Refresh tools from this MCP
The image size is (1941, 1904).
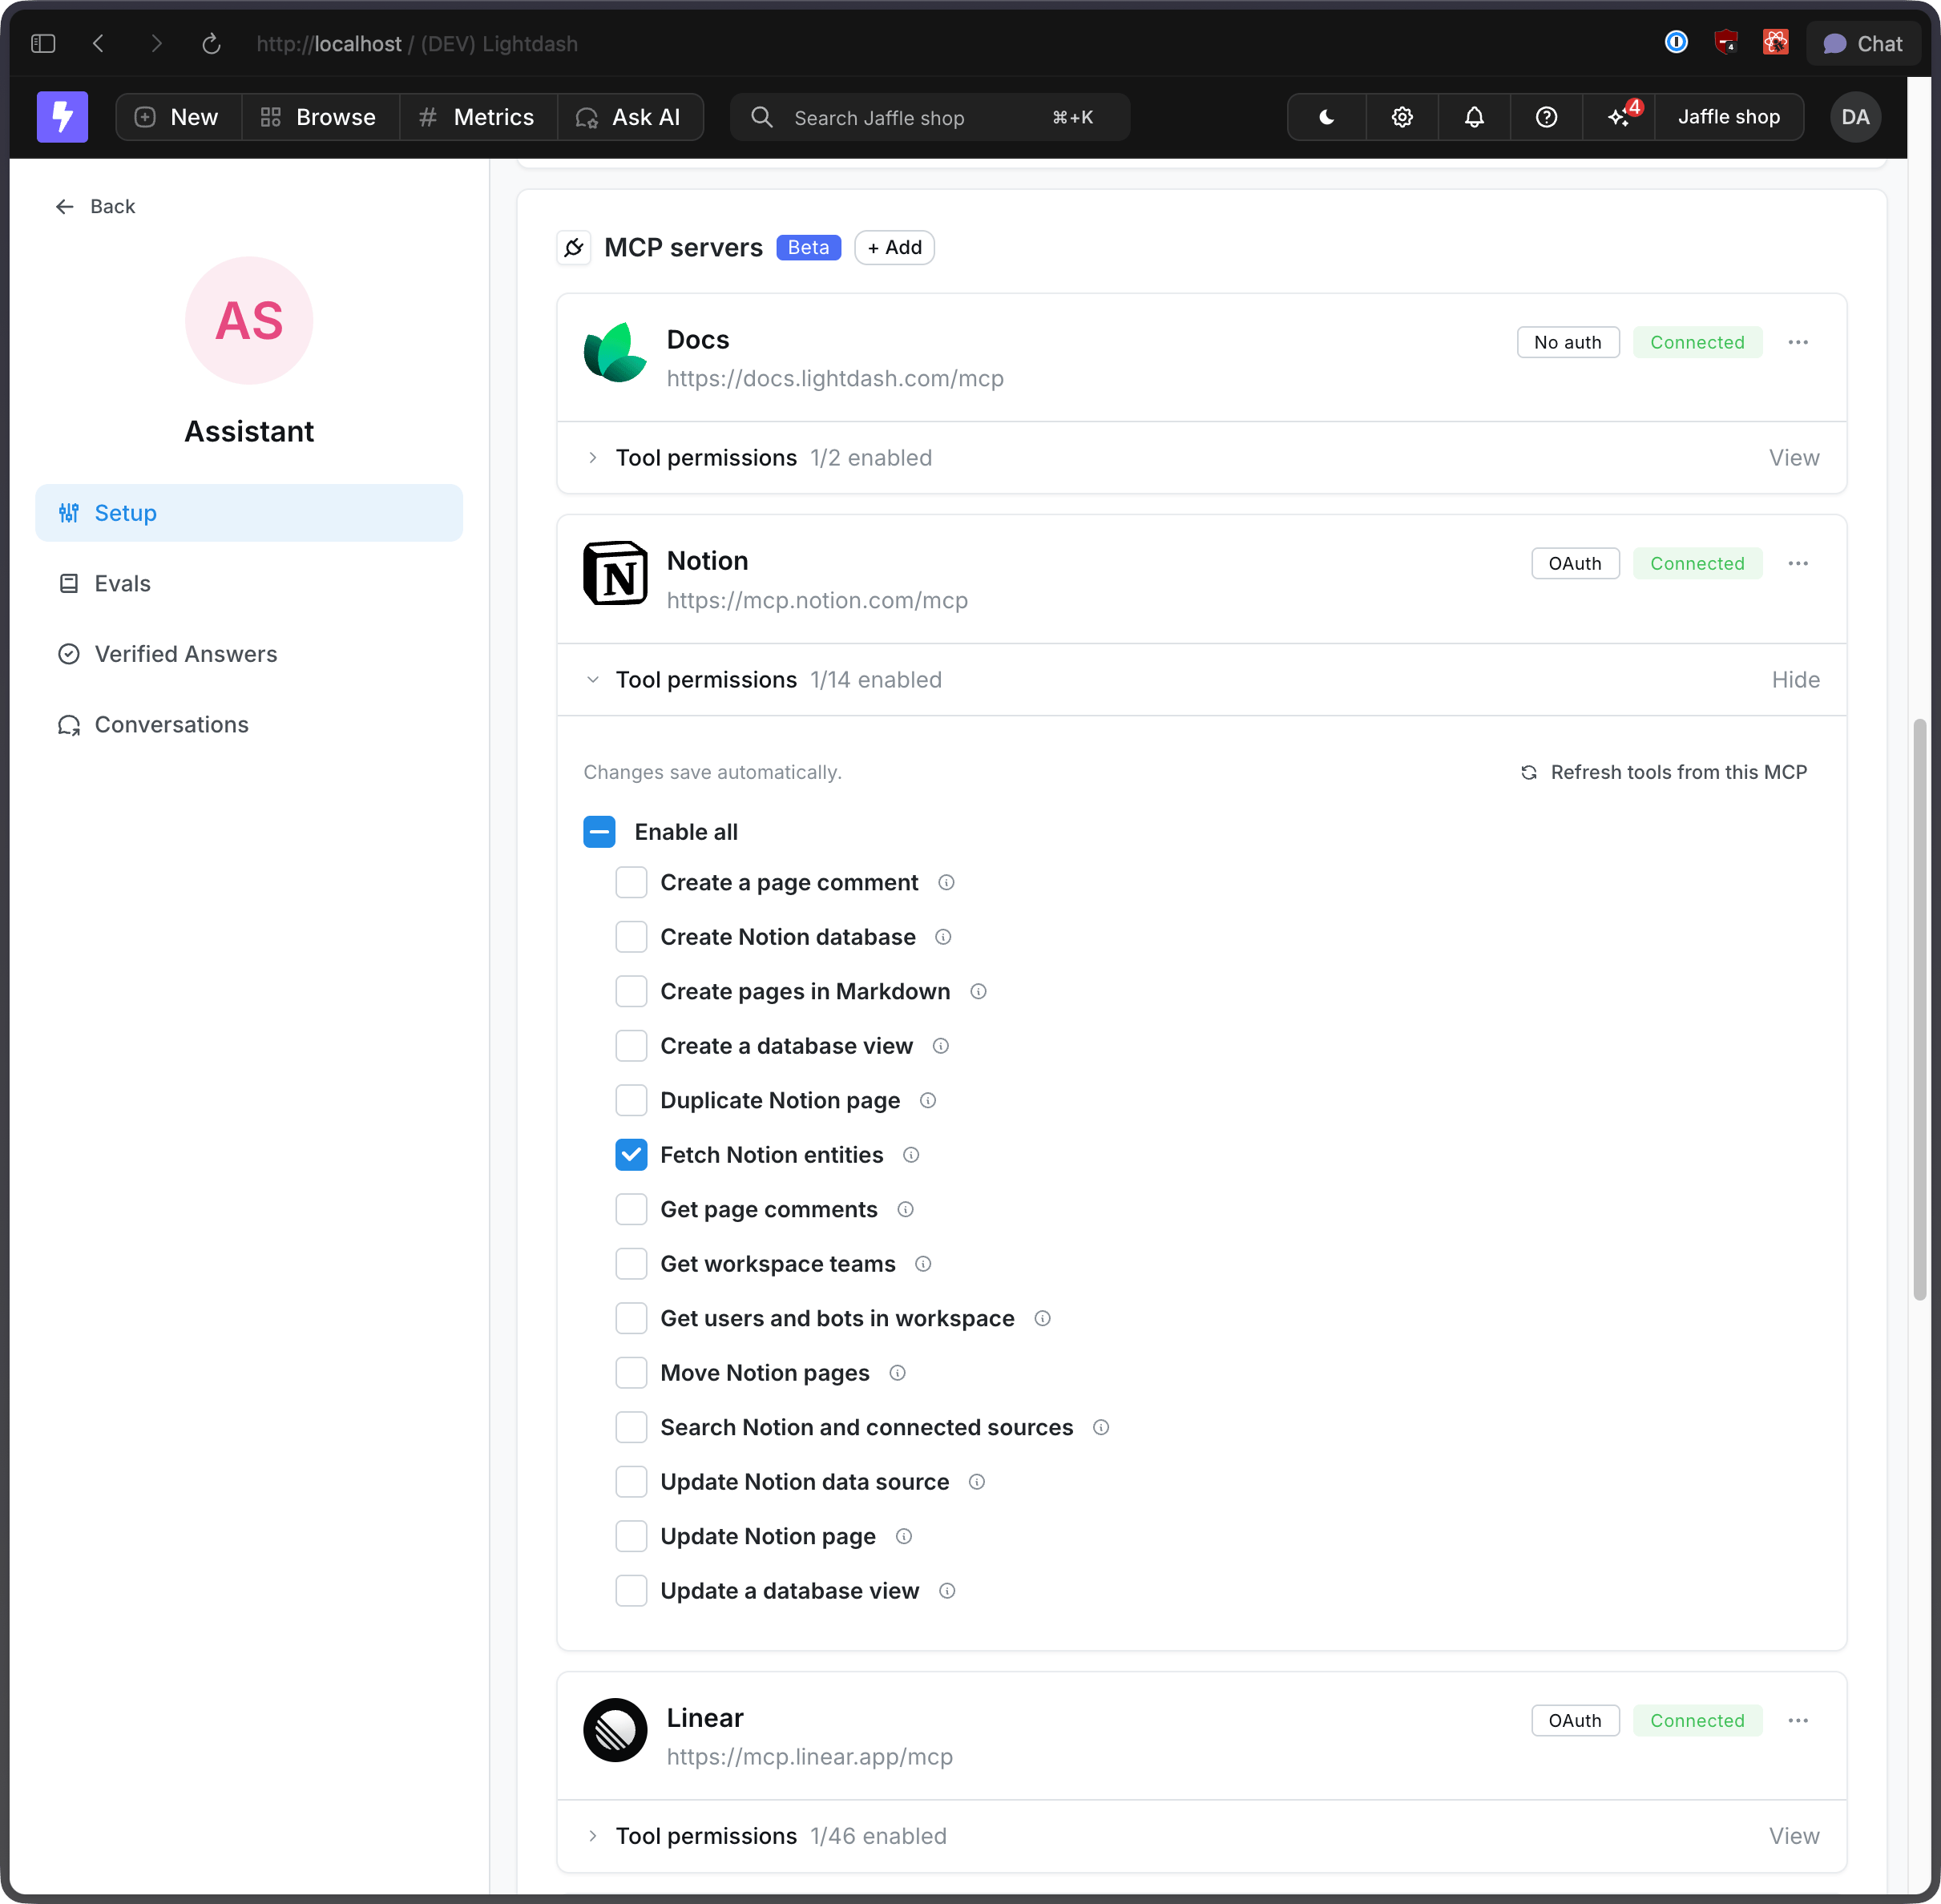(1664, 772)
